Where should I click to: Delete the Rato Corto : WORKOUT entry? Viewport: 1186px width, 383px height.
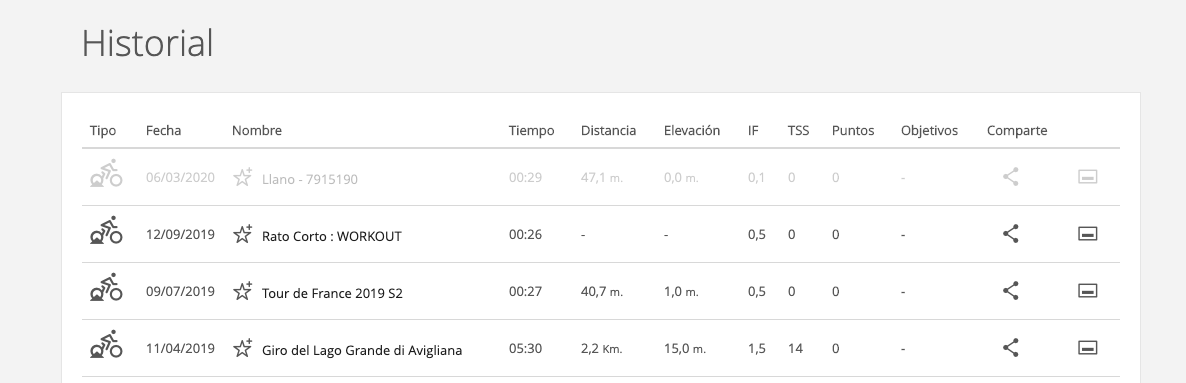coord(1088,234)
